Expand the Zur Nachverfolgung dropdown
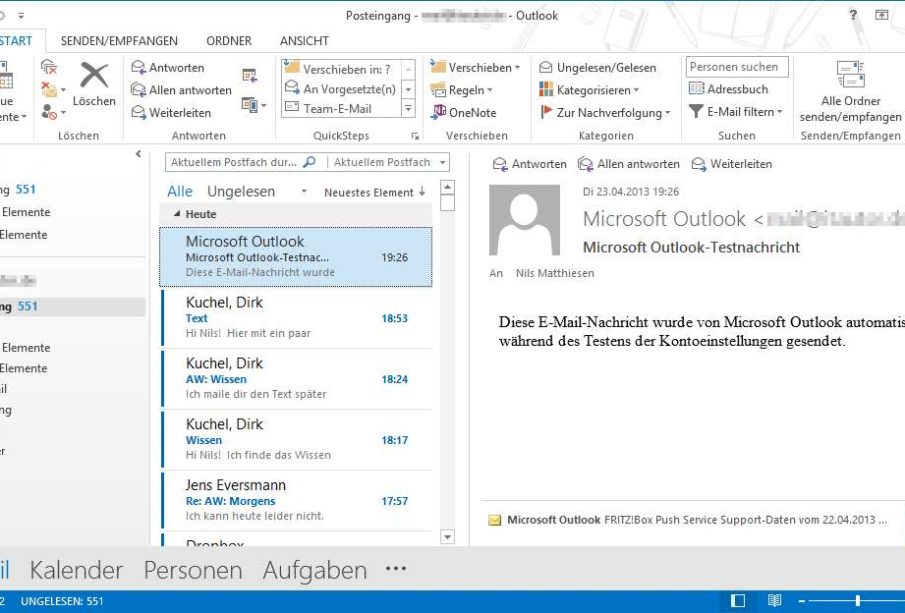Image resolution: width=905 pixels, height=613 pixels. click(605, 112)
